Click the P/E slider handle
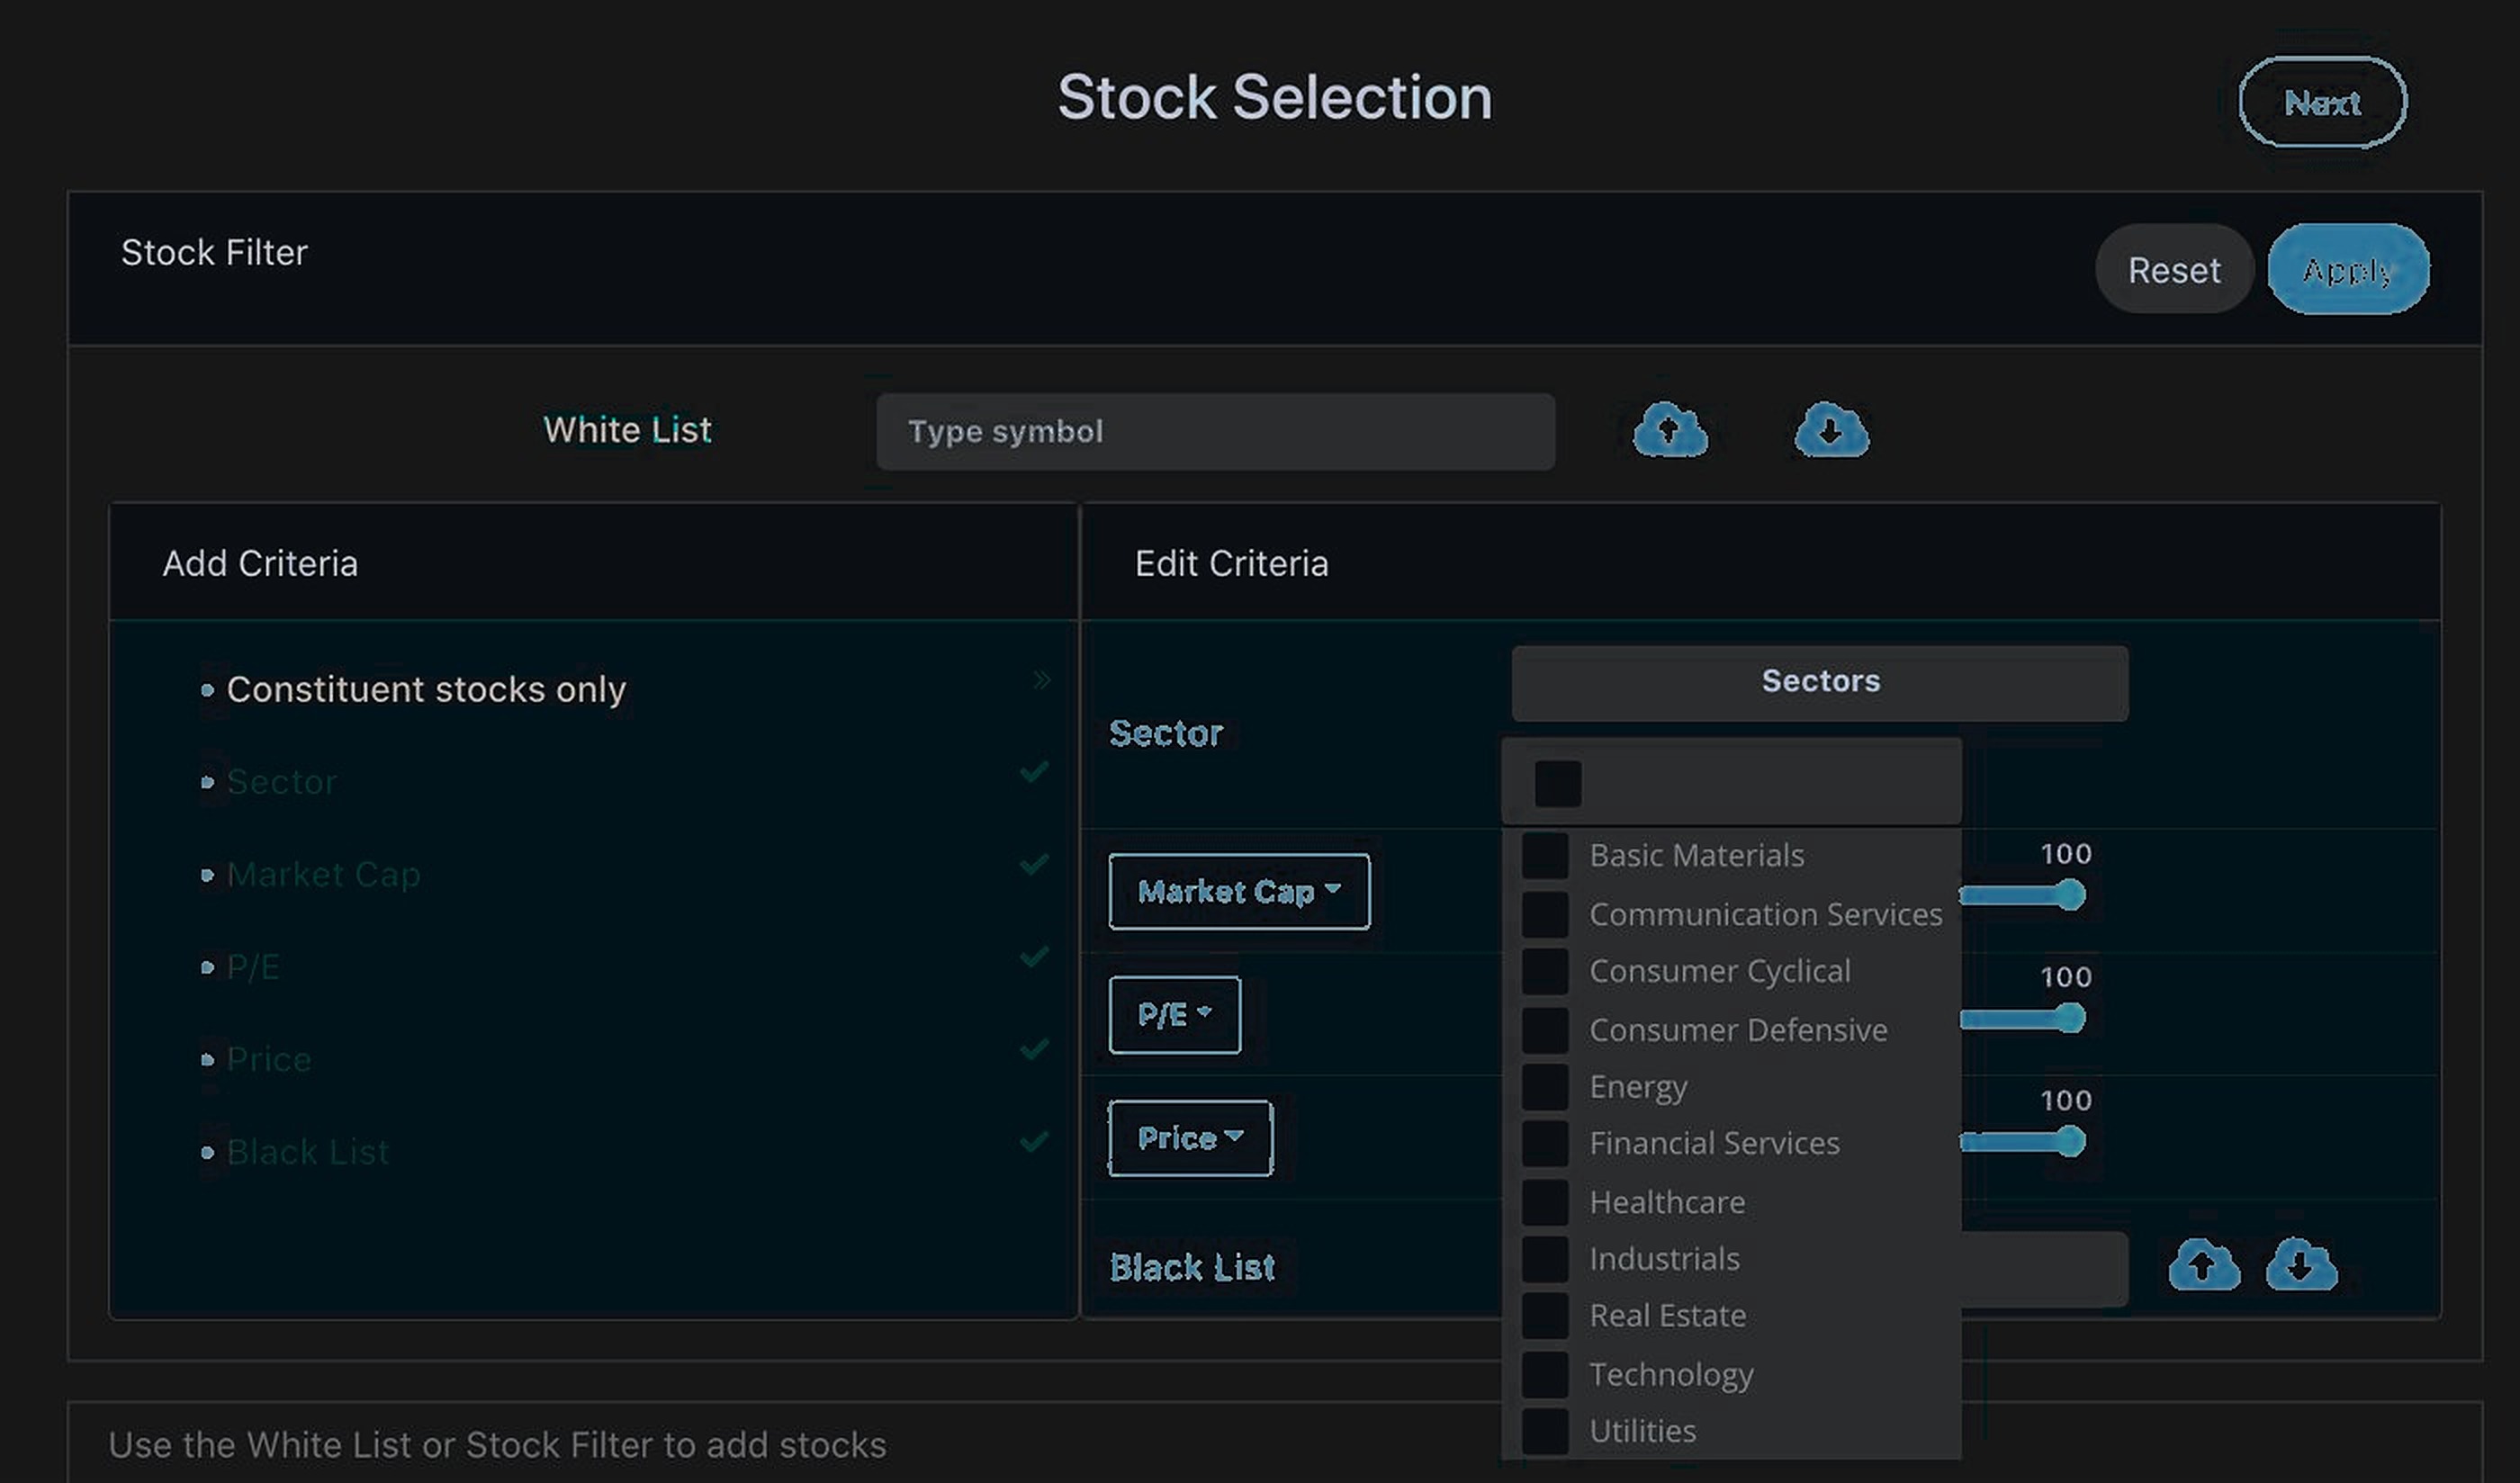Screen dimensions: 2520x1483 pyautogui.click(x=2070, y=1018)
